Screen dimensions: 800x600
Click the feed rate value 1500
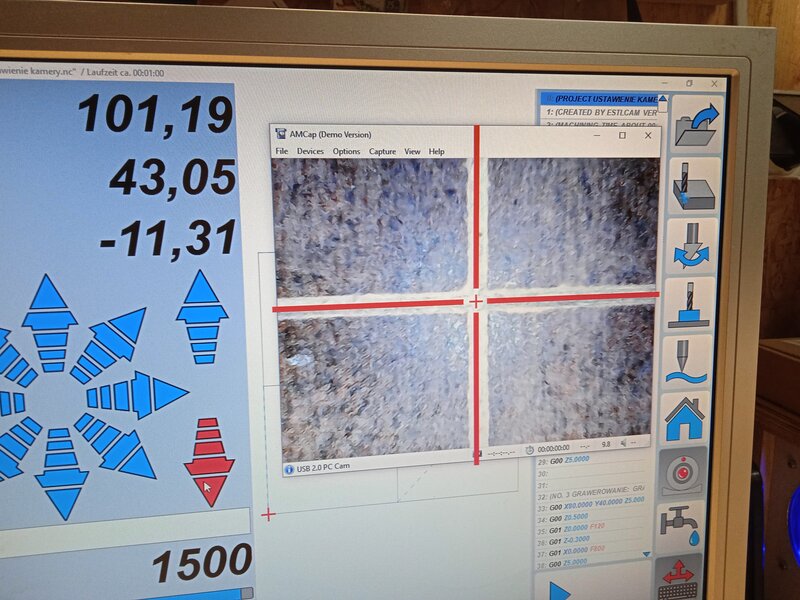[x=202, y=563]
